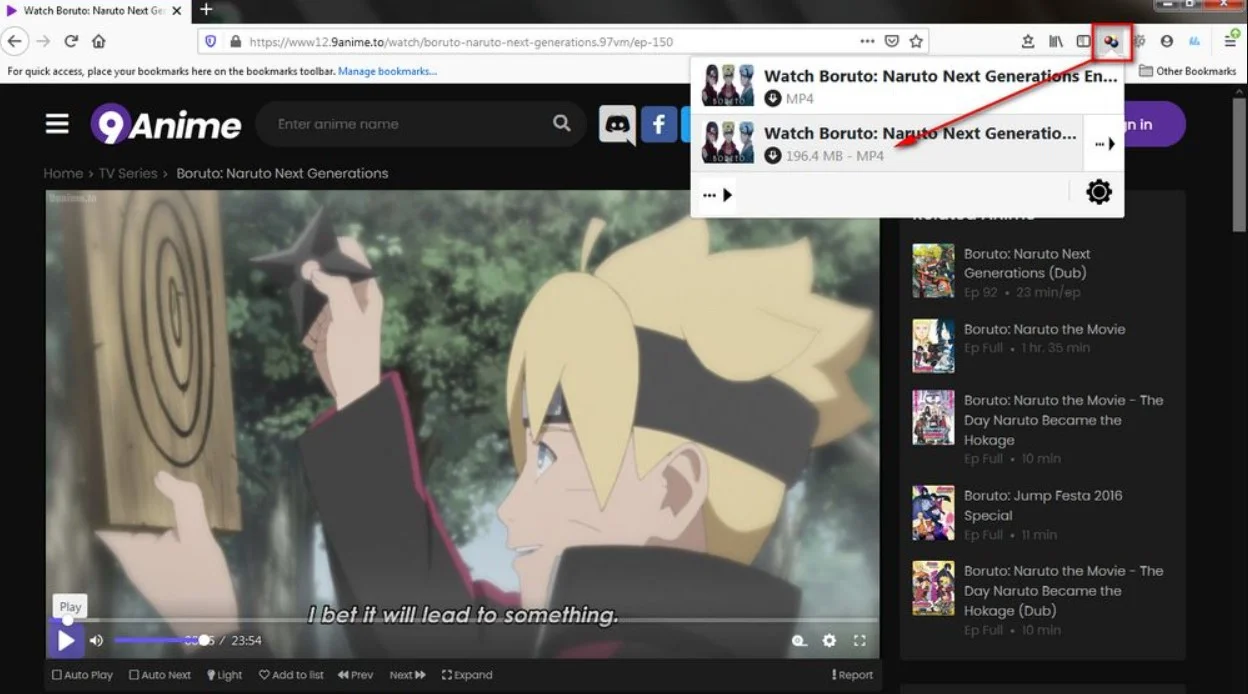This screenshot has height=694, width=1248.
Task: Reload the page with the refresh icon
Action: point(71,42)
